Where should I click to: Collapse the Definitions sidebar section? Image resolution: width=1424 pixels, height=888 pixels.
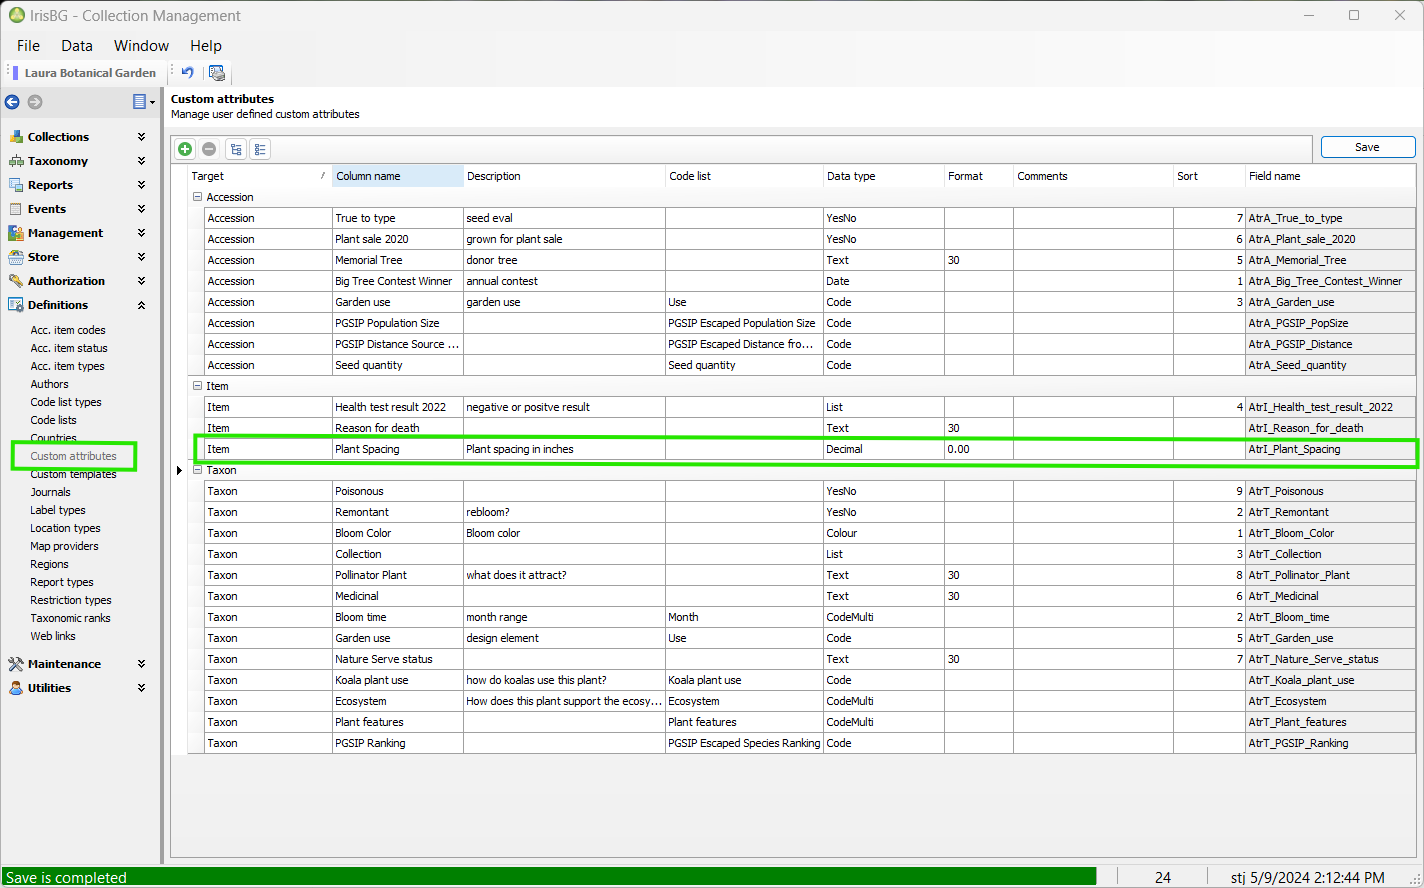click(x=141, y=305)
